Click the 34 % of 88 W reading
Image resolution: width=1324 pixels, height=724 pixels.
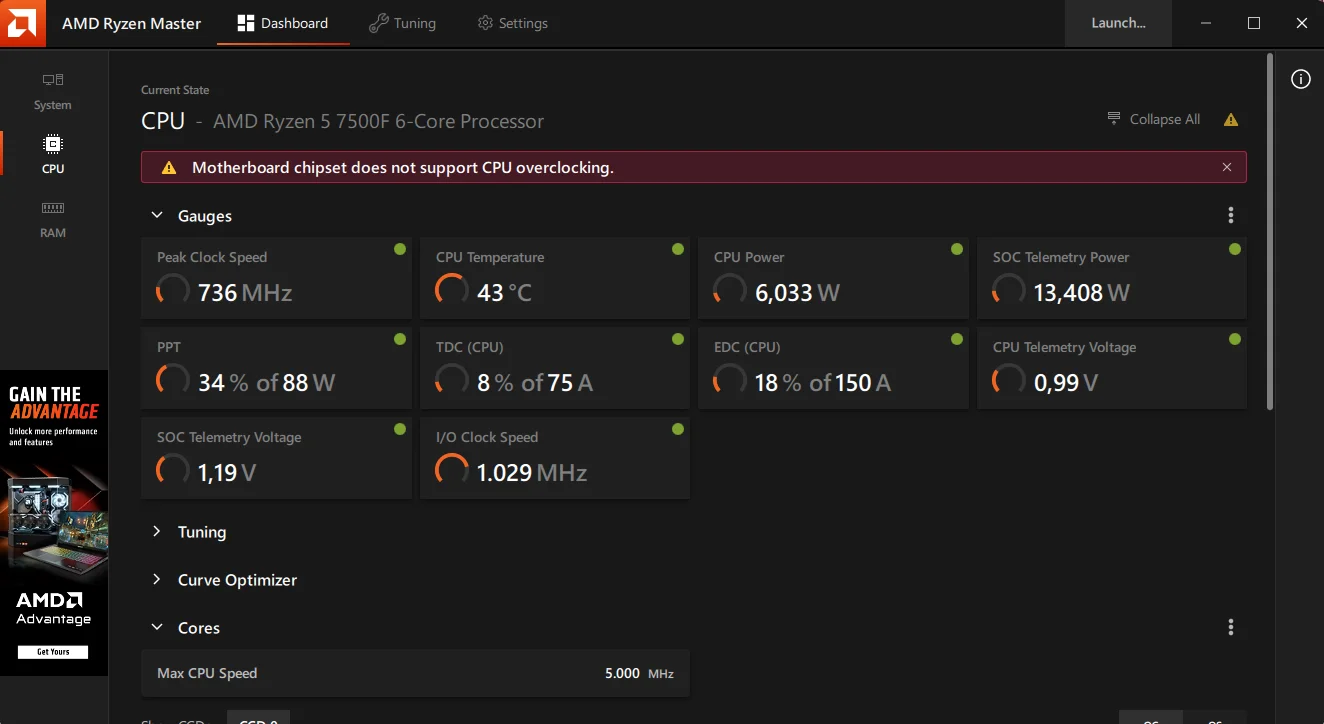(x=266, y=383)
